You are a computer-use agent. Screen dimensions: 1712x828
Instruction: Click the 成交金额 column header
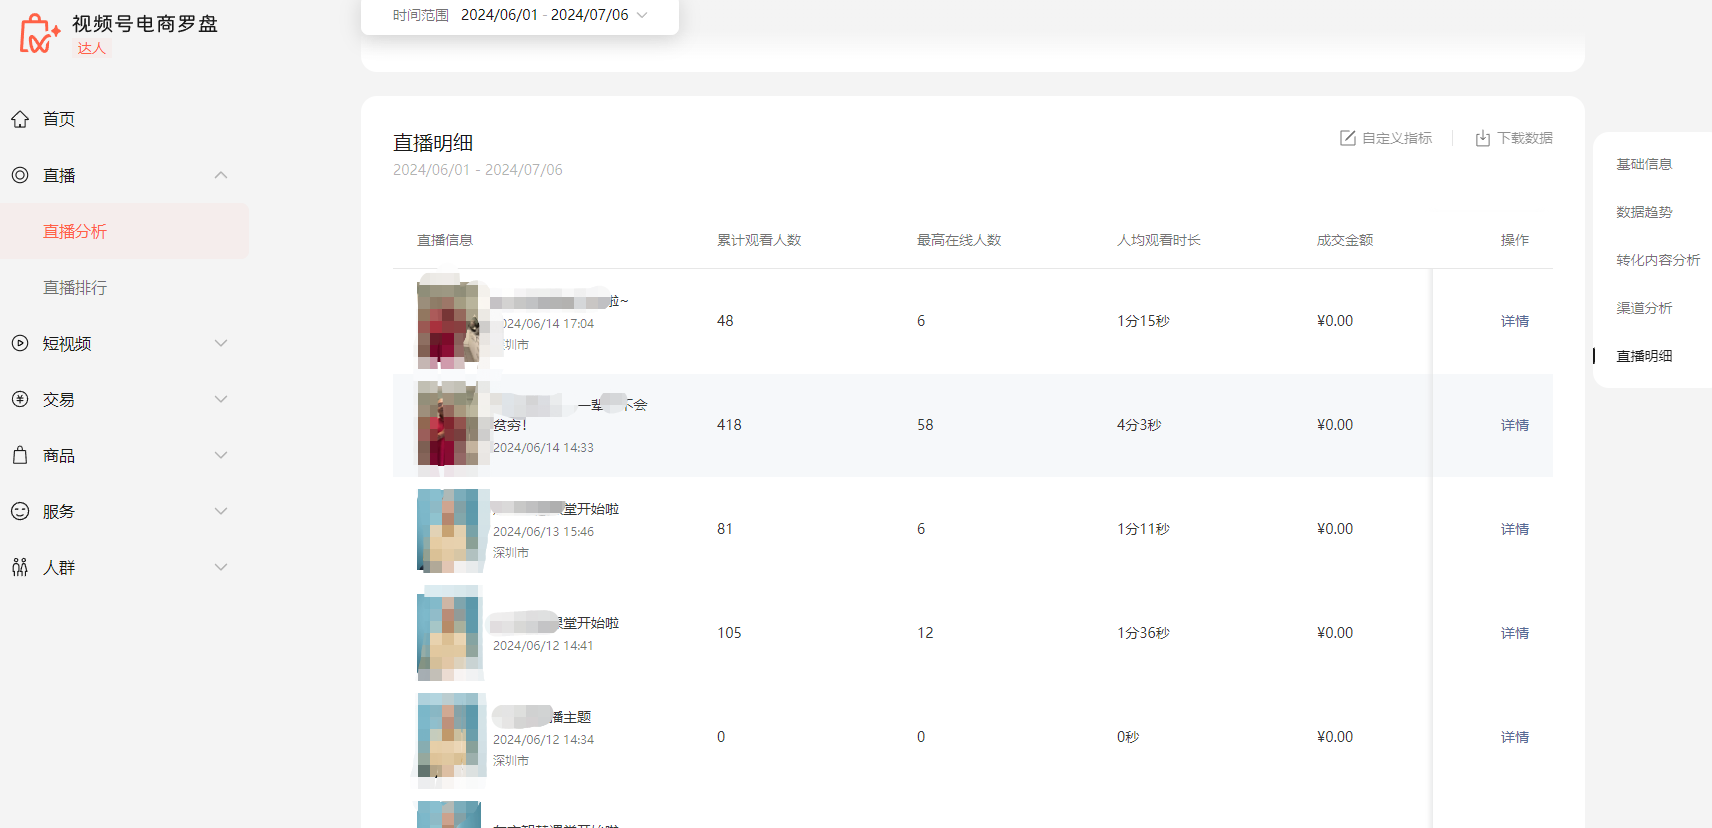click(1345, 240)
